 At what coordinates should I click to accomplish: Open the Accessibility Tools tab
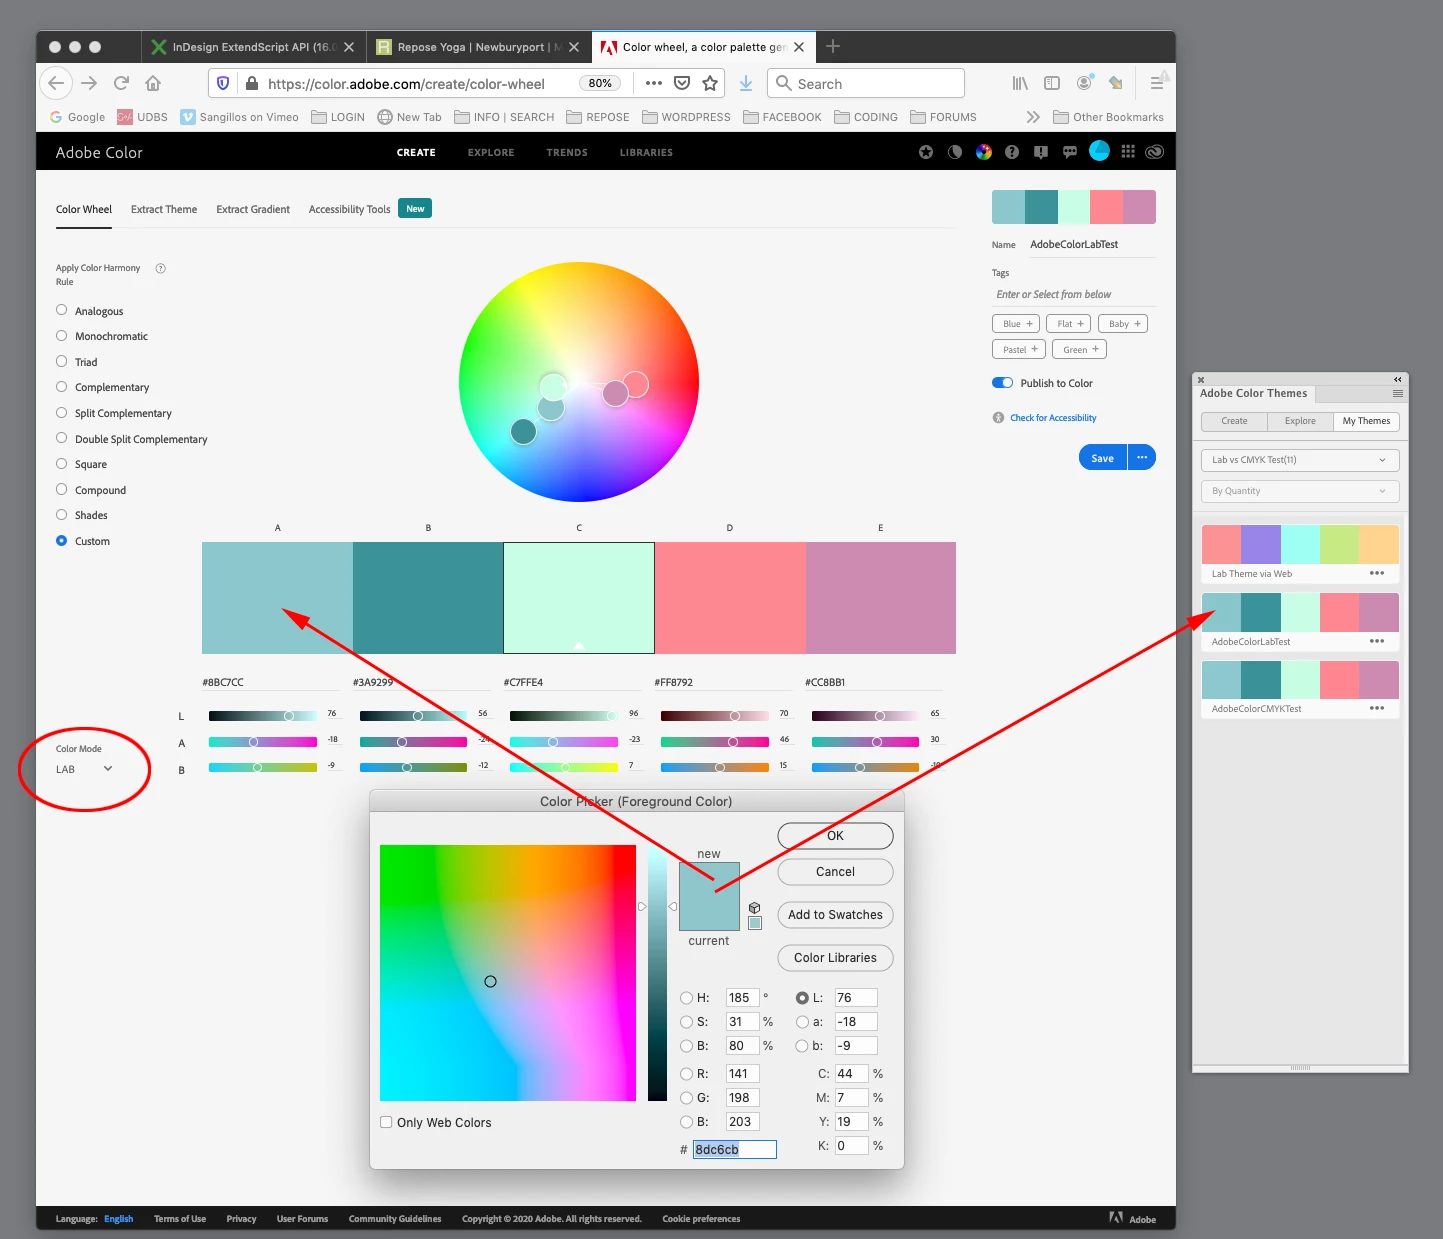349,209
